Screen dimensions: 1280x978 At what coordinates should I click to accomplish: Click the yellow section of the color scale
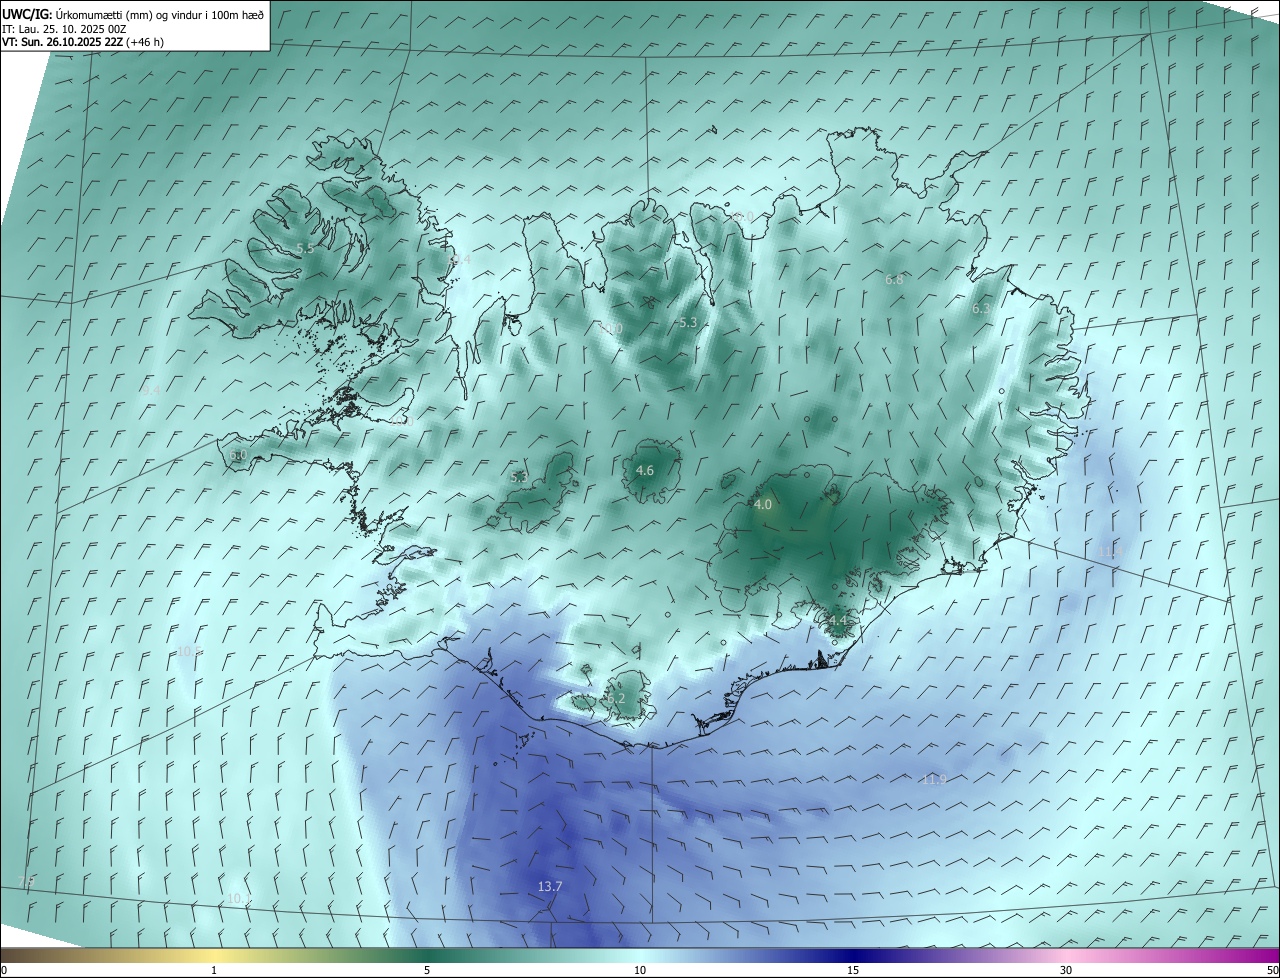click(214, 955)
